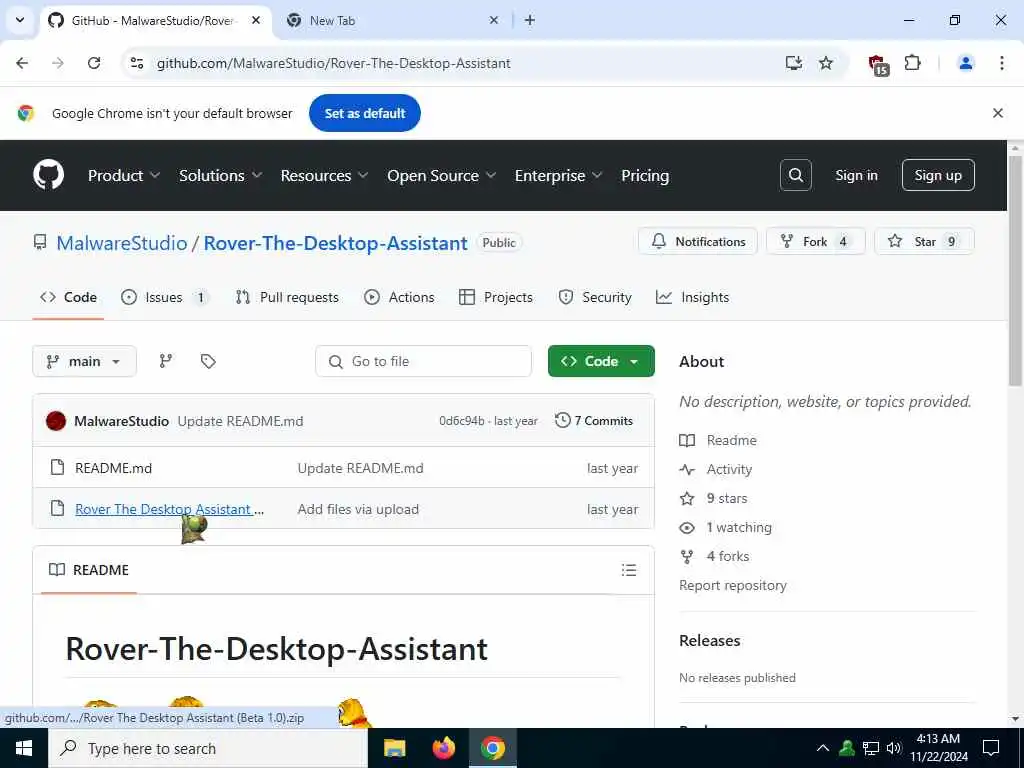Click Report repository link
This screenshot has width=1024, height=768.
(x=733, y=585)
